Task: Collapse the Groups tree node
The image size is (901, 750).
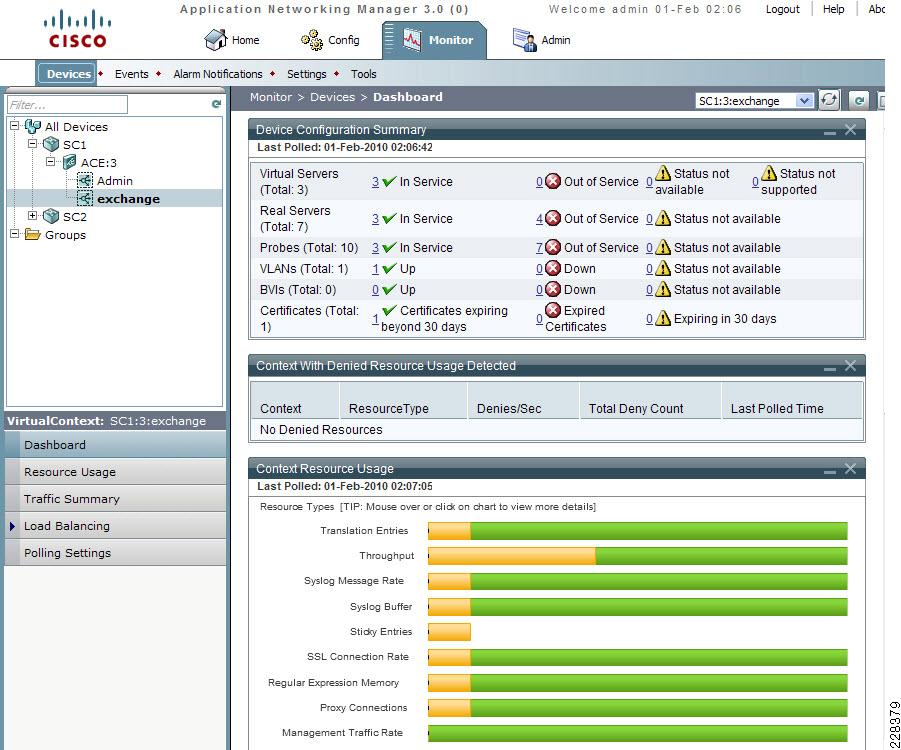Action: point(15,234)
